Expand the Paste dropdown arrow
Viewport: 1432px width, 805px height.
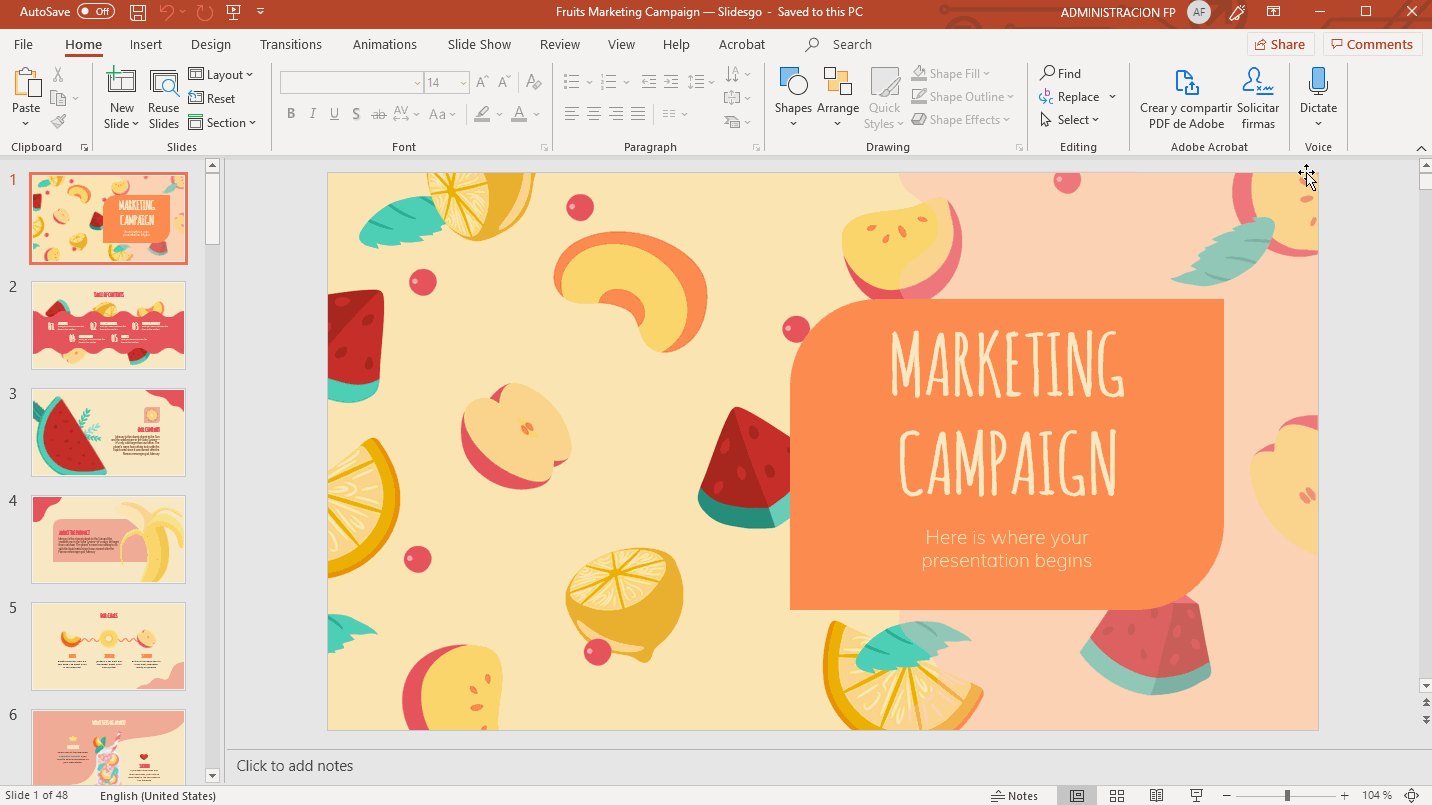tap(26, 121)
